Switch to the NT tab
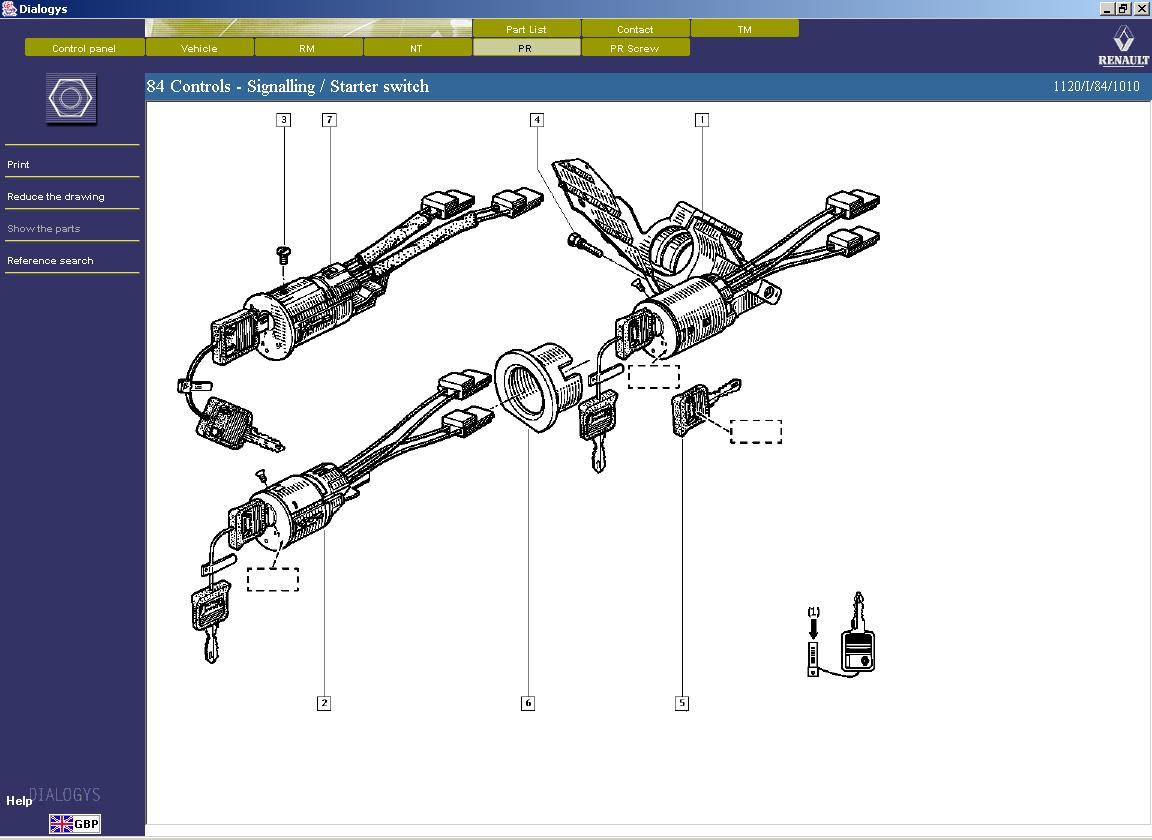The height and width of the screenshot is (840, 1152). 417,48
